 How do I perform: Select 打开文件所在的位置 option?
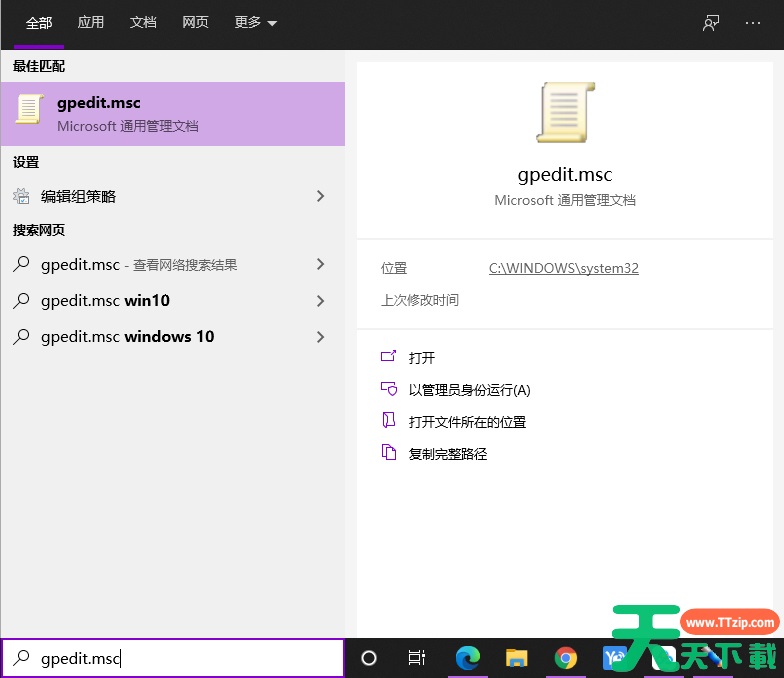click(467, 422)
